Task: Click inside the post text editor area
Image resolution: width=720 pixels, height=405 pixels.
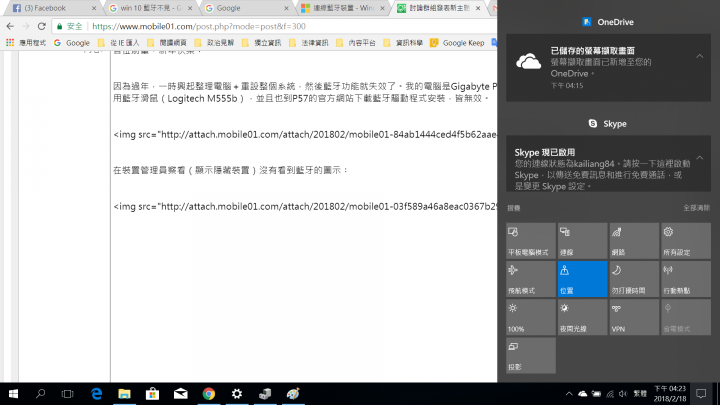Action: pos(304,216)
